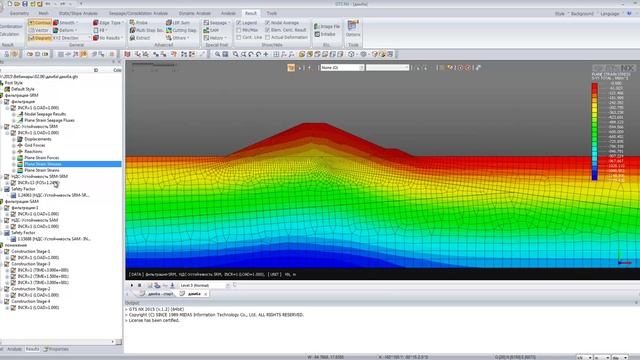
Task: Select Displacements in the results tree
Action: tap(38, 139)
